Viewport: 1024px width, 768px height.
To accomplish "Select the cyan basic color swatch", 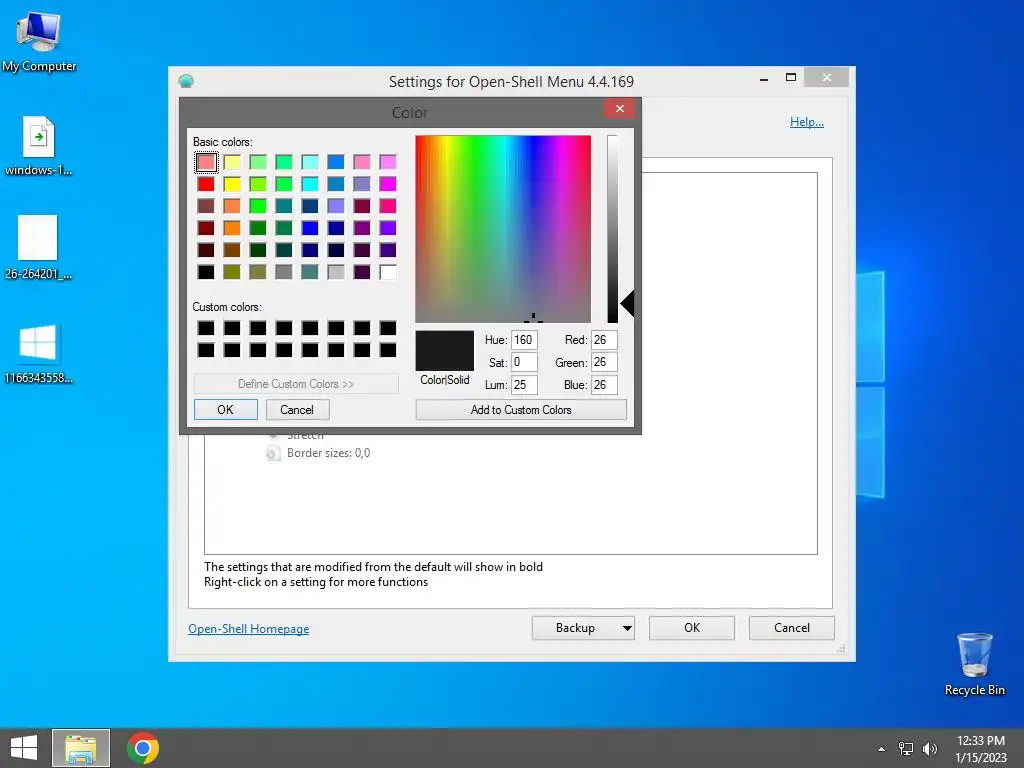I will pyautogui.click(x=310, y=184).
